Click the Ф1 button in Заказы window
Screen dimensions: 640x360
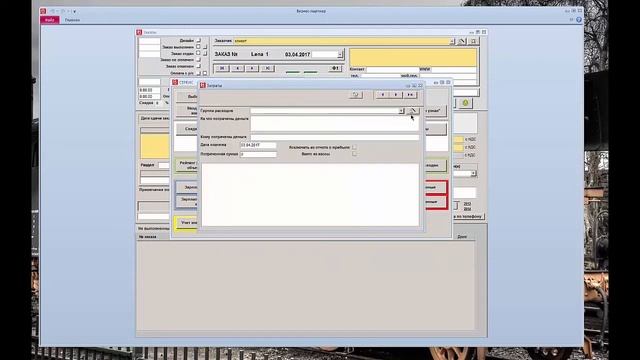(x=335, y=69)
